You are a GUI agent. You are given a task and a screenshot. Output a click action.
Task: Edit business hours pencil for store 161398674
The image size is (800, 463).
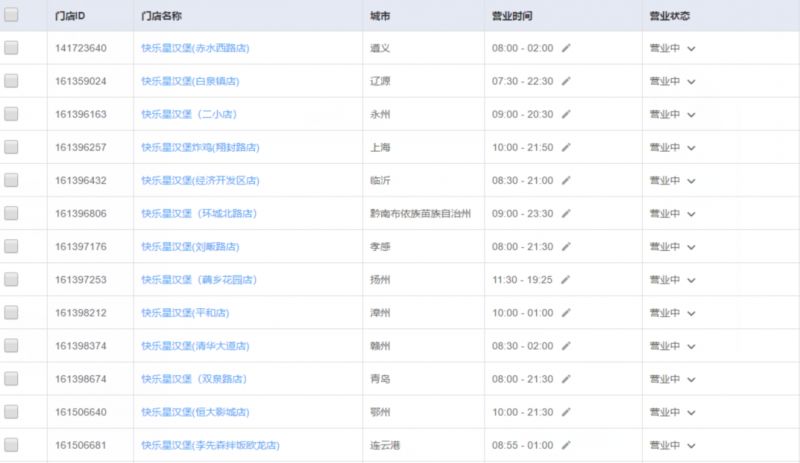[x=566, y=379]
